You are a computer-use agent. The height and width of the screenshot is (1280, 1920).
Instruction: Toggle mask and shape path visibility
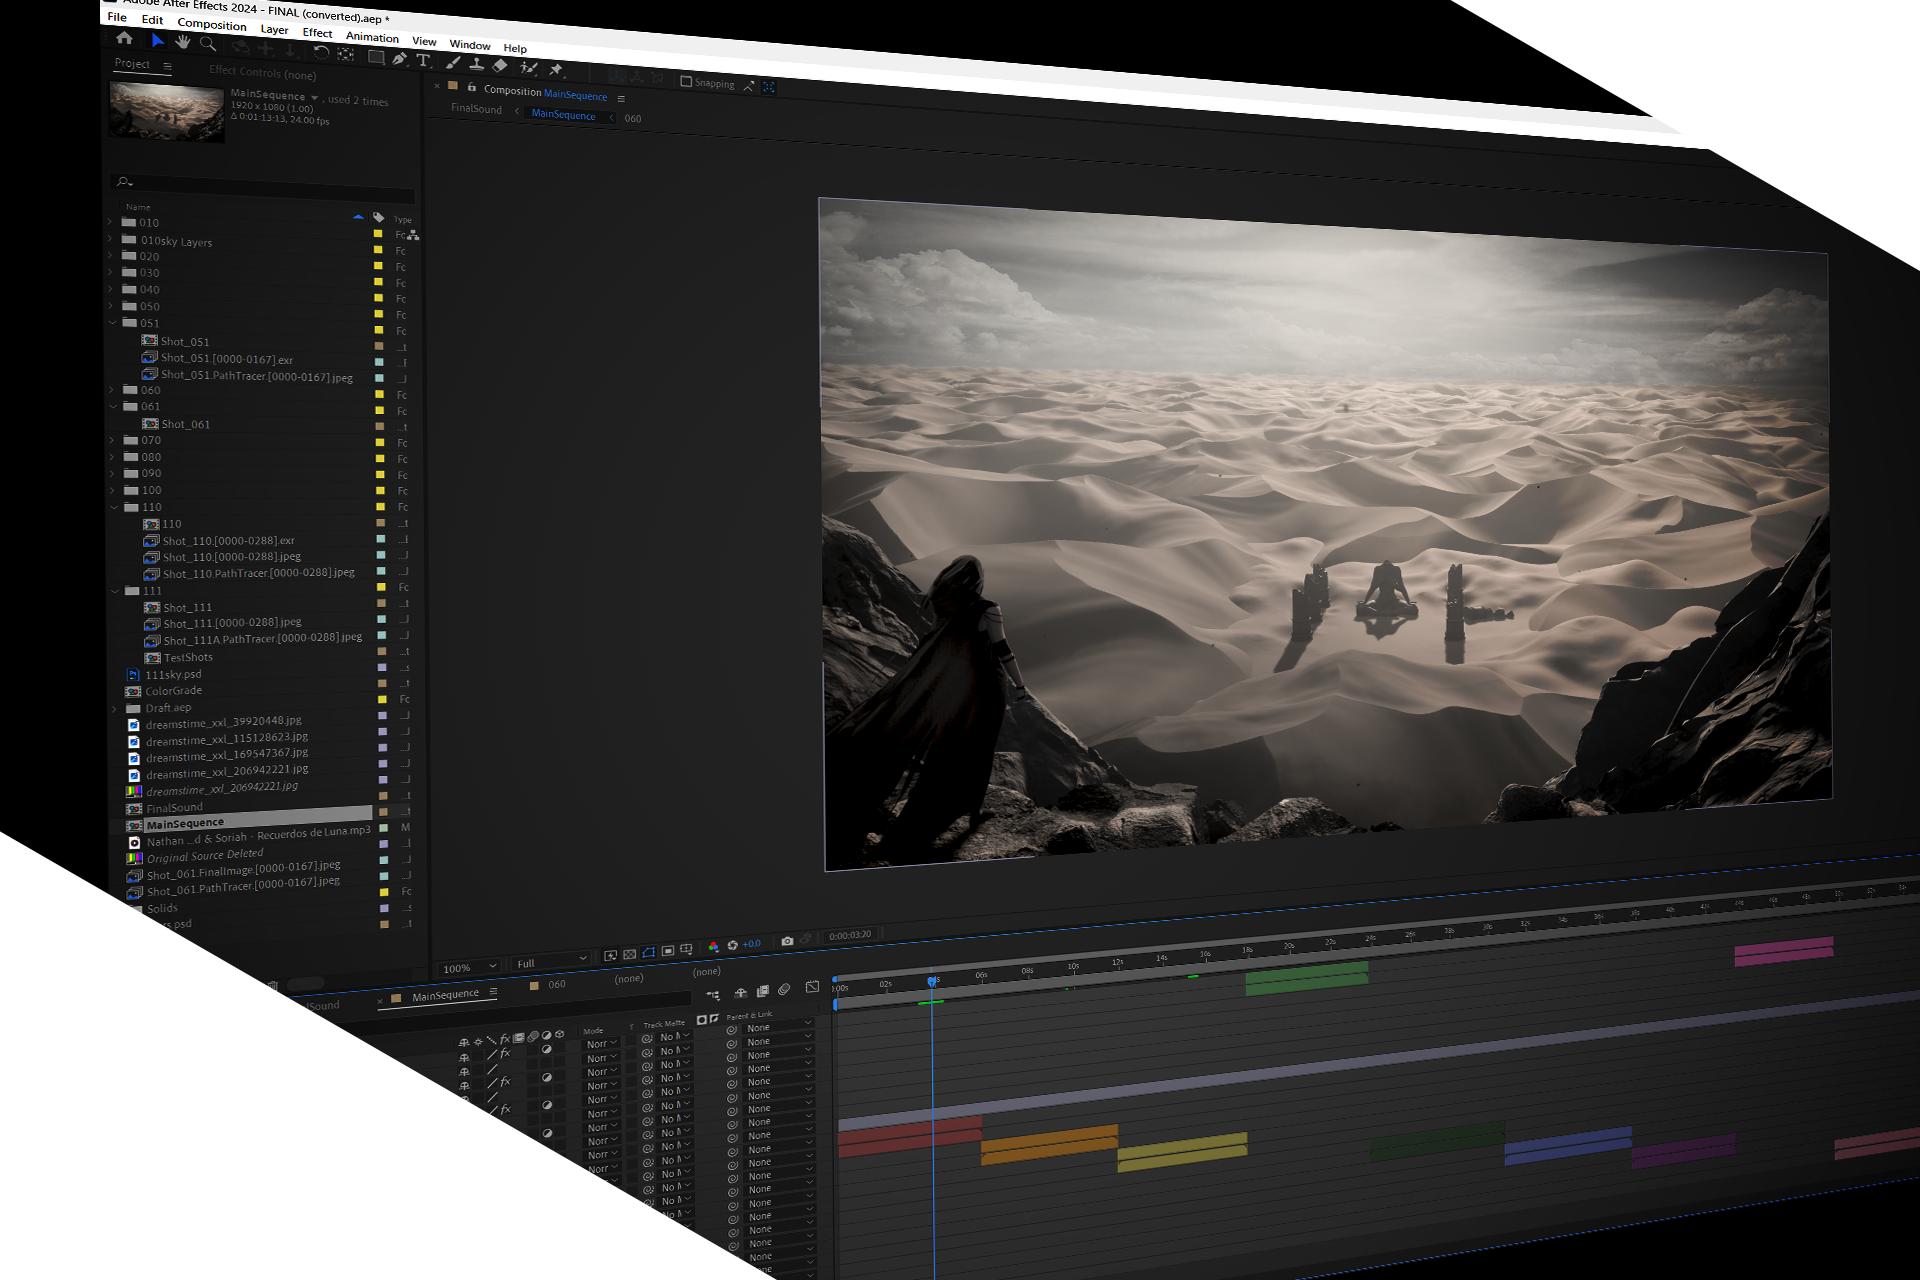(x=648, y=953)
